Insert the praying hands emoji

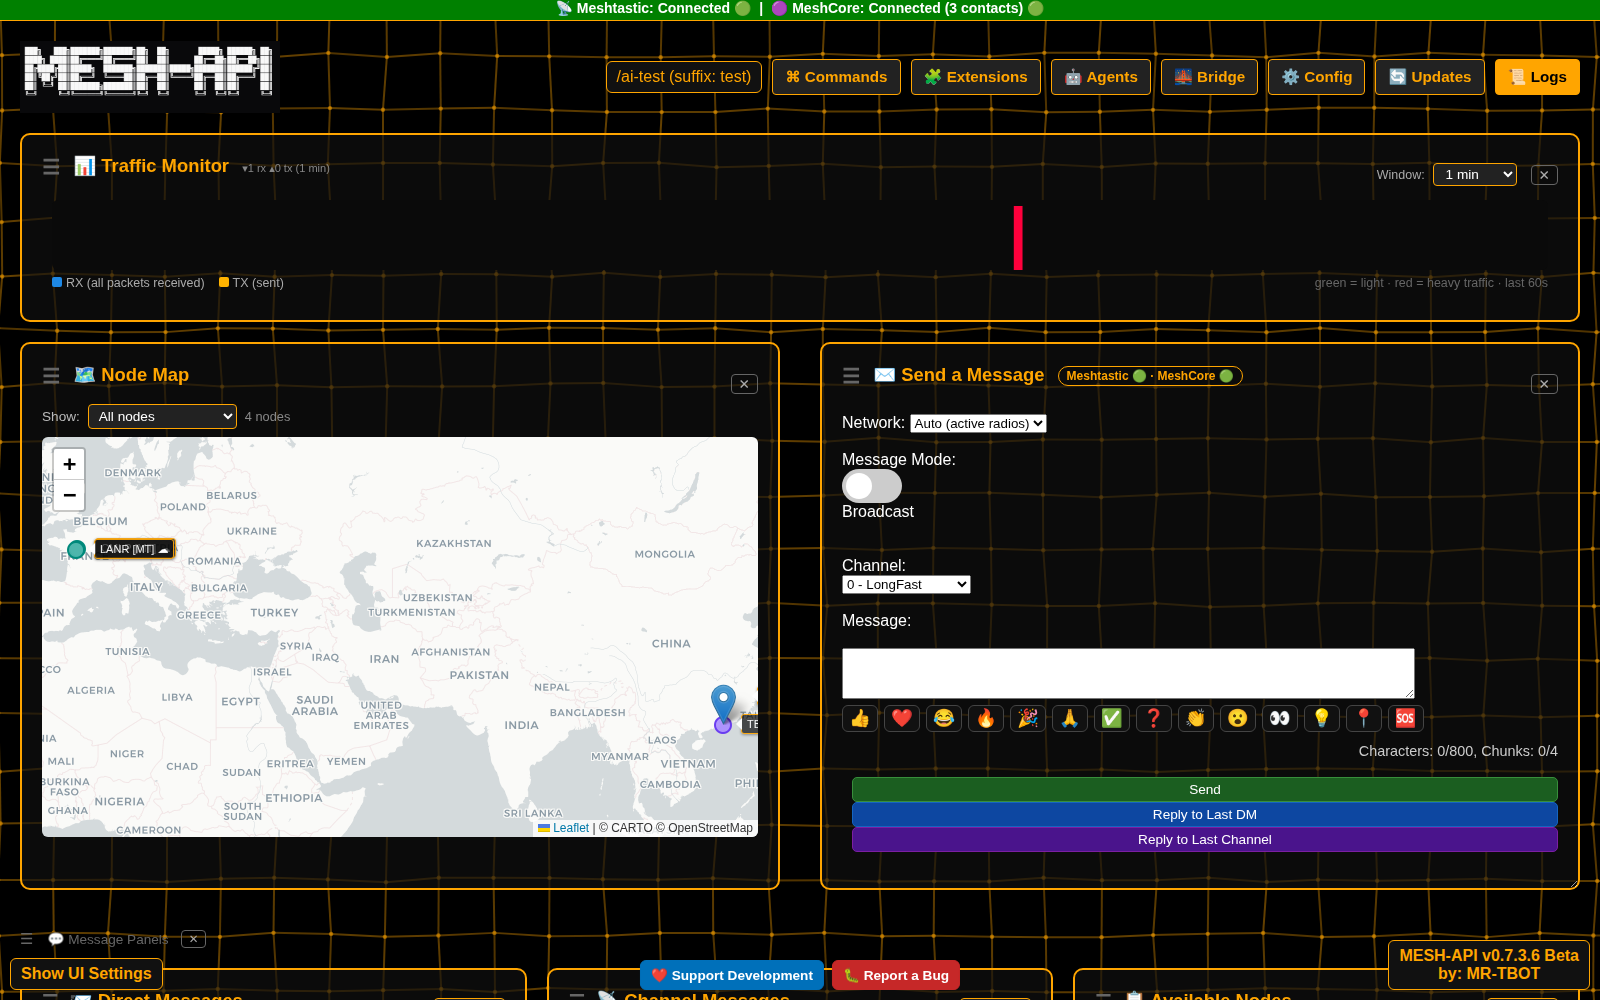pyautogui.click(x=1070, y=718)
